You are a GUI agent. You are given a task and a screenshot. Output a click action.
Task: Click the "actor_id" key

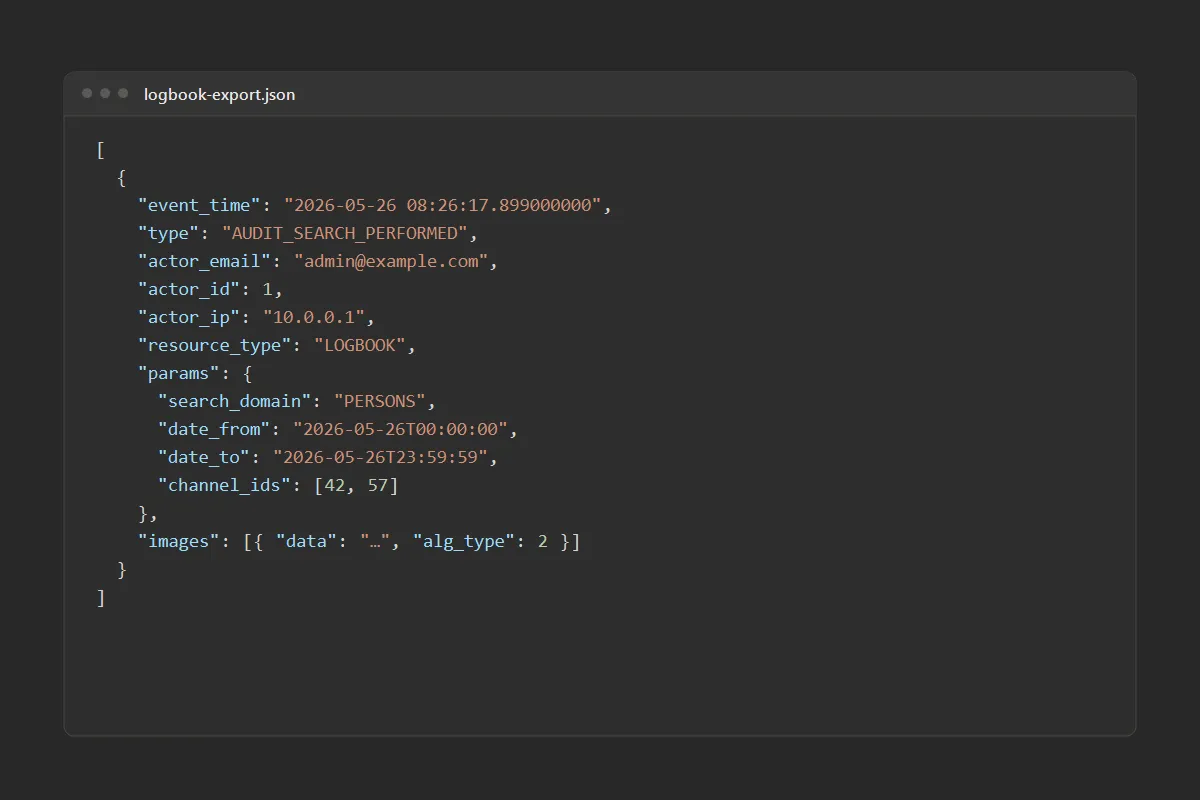click(190, 289)
